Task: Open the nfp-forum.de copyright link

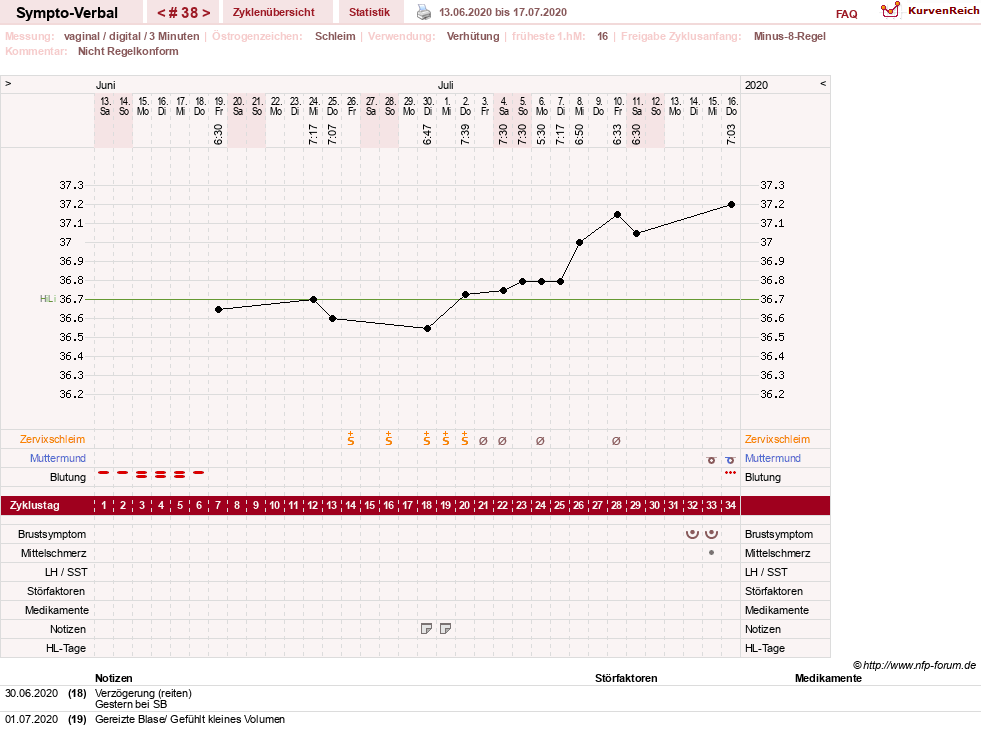Action: (914, 665)
